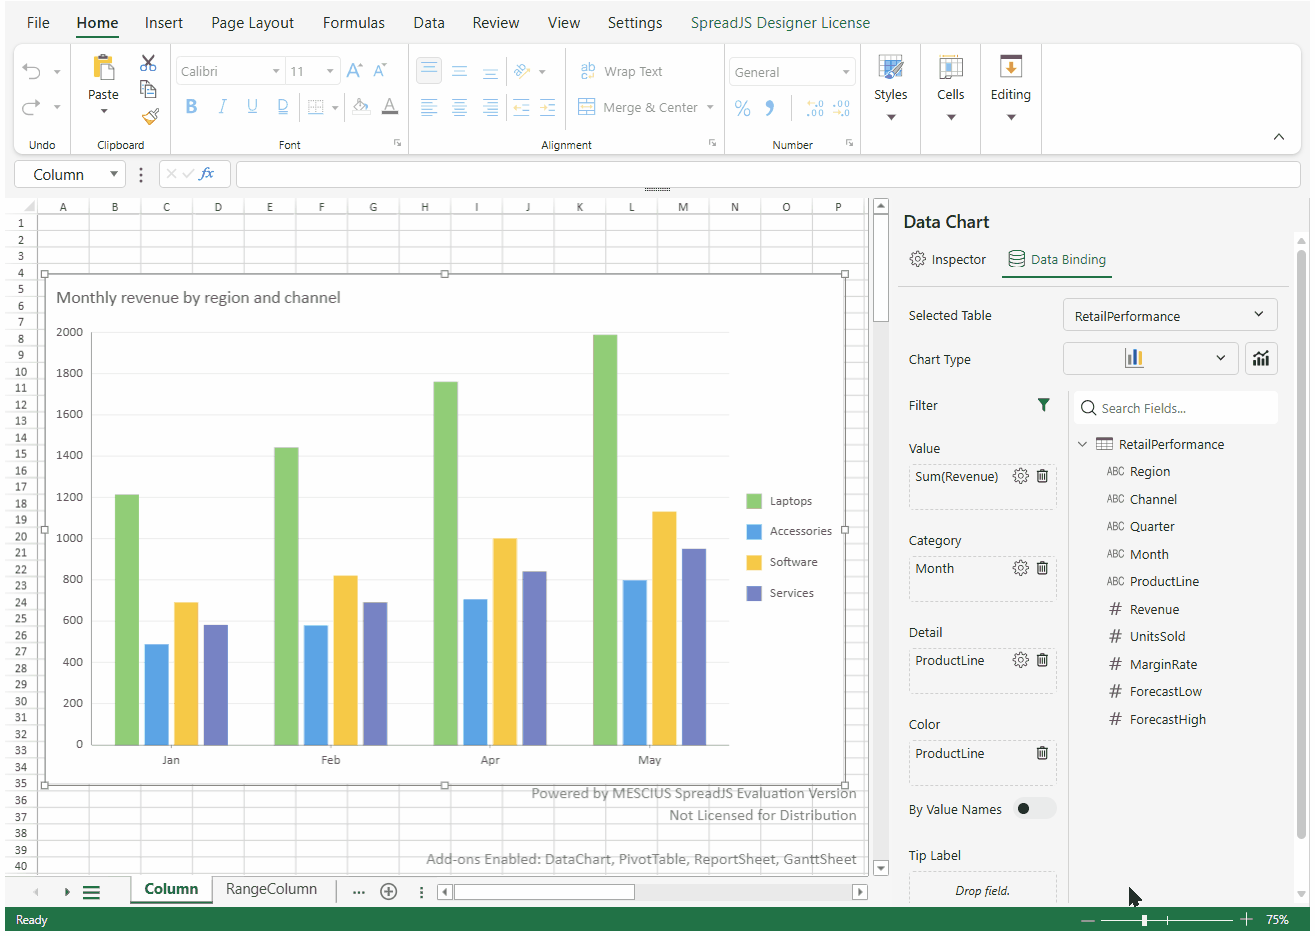Open the Calibri font name dropdown
This screenshot has height=936, width=1315.
pos(276,71)
